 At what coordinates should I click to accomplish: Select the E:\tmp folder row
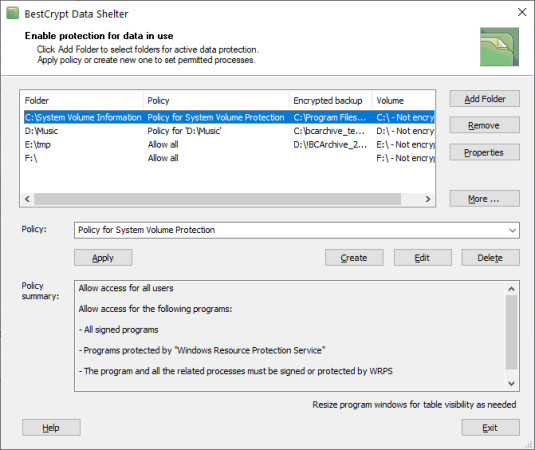229,145
